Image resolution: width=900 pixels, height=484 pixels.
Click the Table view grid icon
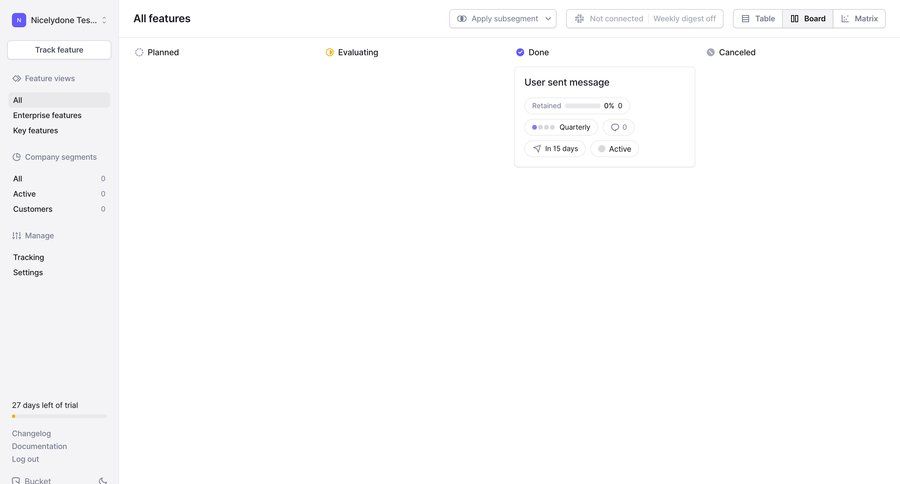[746, 19]
